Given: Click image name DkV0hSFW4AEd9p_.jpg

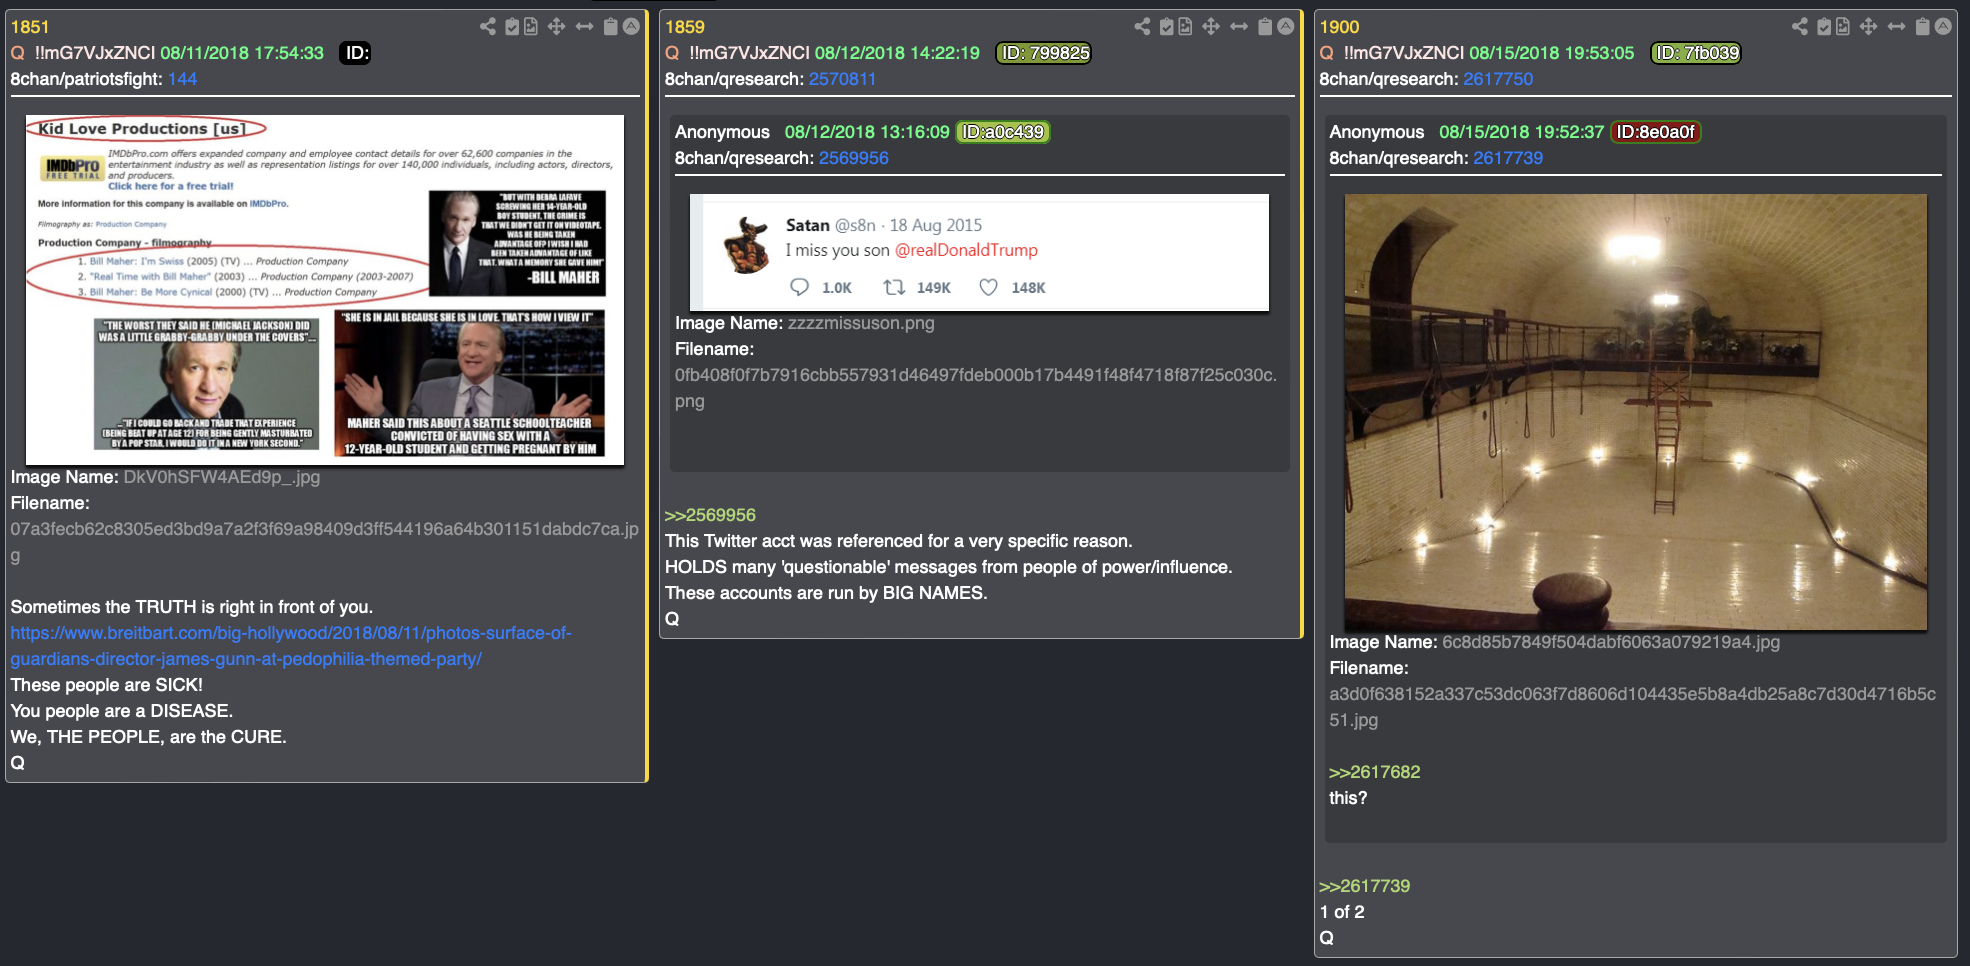Looking at the screenshot, I should pyautogui.click(x=222, y=477).
